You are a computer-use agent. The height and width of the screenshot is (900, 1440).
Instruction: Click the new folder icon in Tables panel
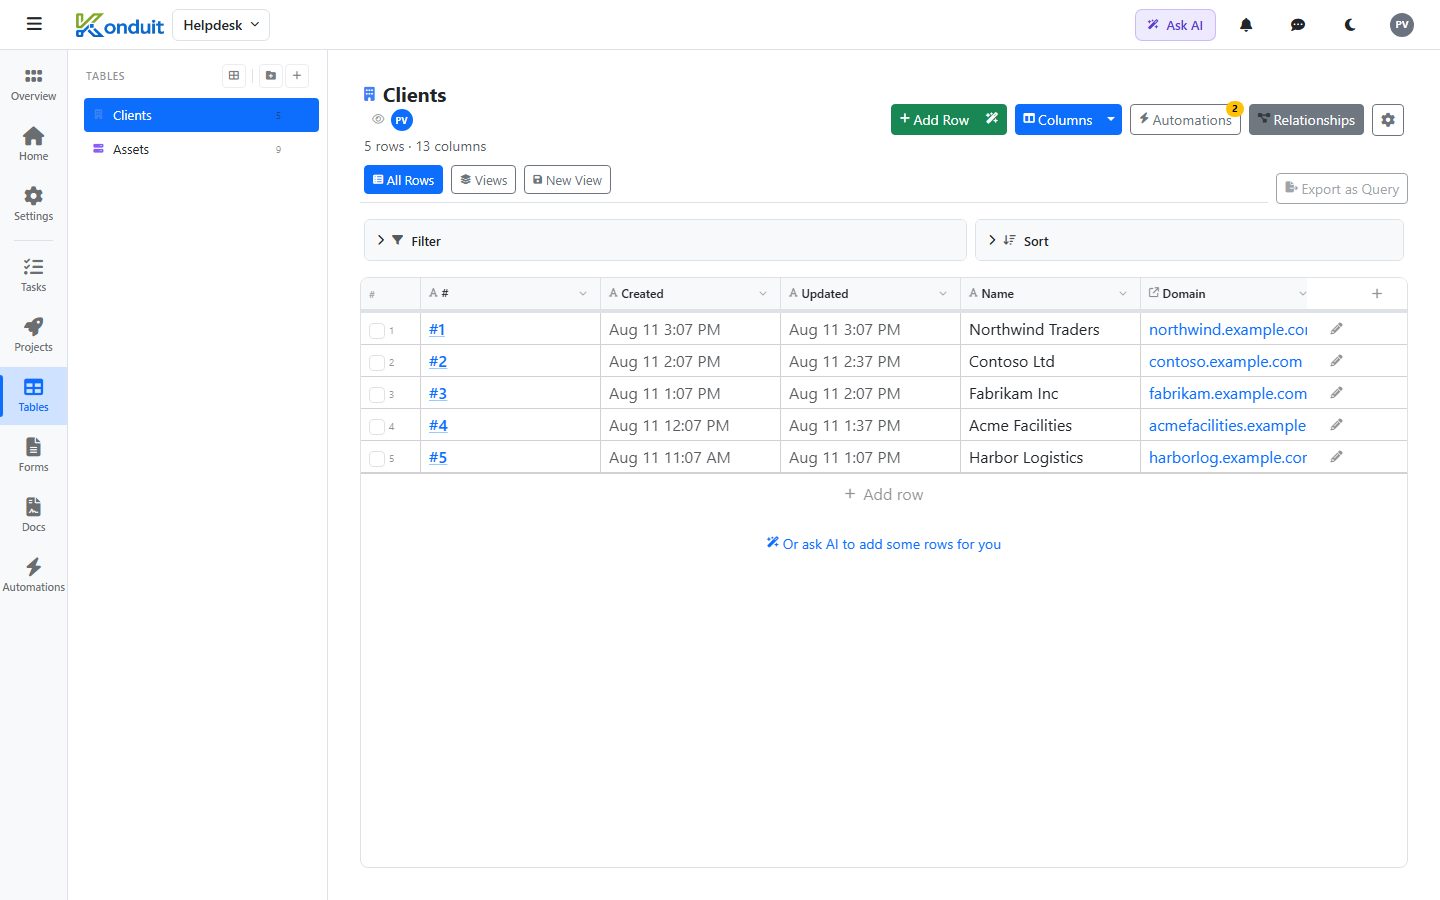271,75
